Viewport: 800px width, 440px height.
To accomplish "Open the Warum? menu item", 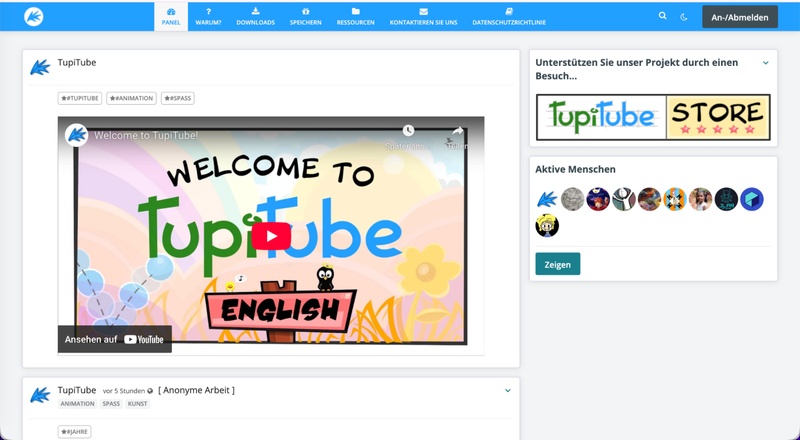I will (208, 16).
